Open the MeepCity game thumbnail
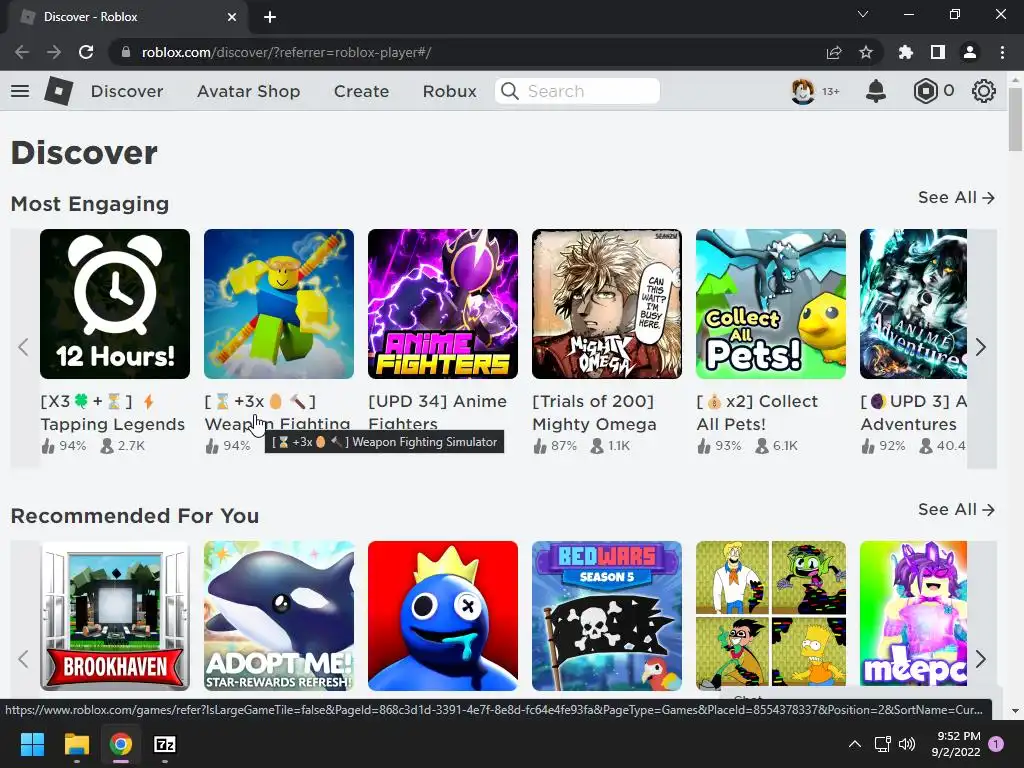The image size is (1024, 768). (913, 616)
